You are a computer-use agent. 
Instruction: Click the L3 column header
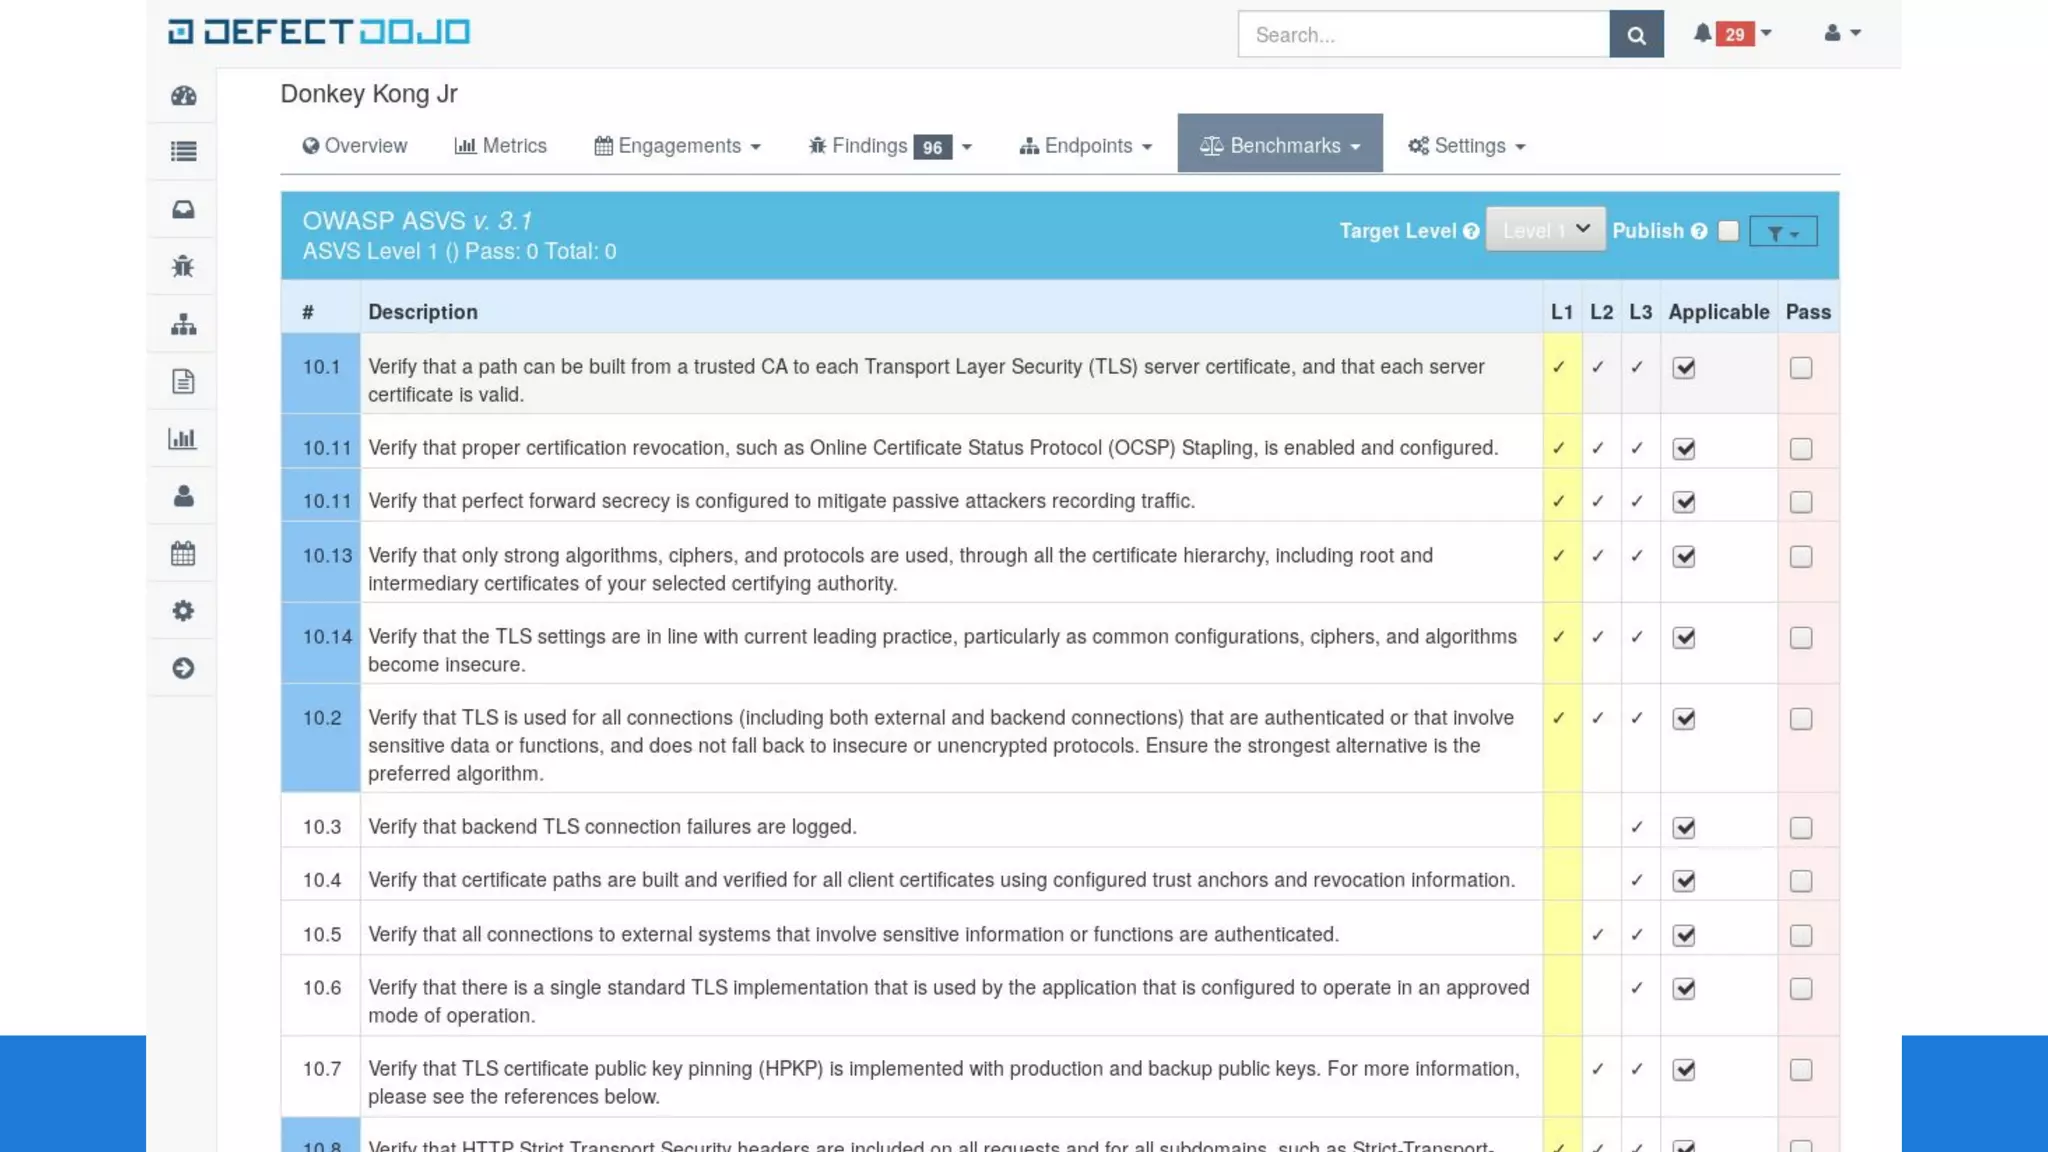point(1640,312)
